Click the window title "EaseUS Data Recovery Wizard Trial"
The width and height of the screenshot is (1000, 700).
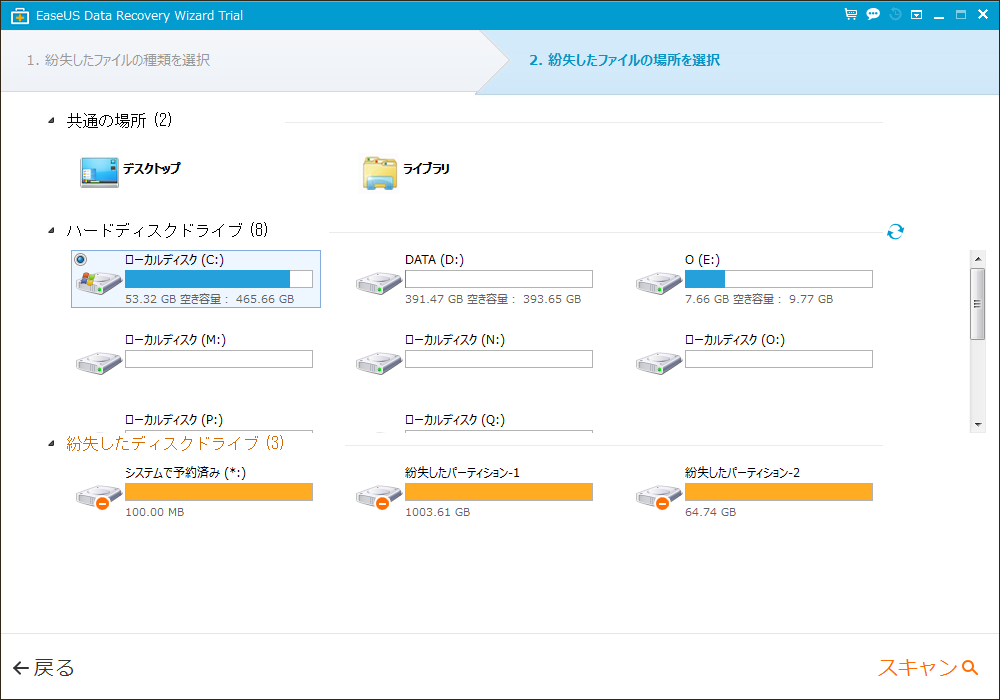pyautogui.click(x=139, y=15)
